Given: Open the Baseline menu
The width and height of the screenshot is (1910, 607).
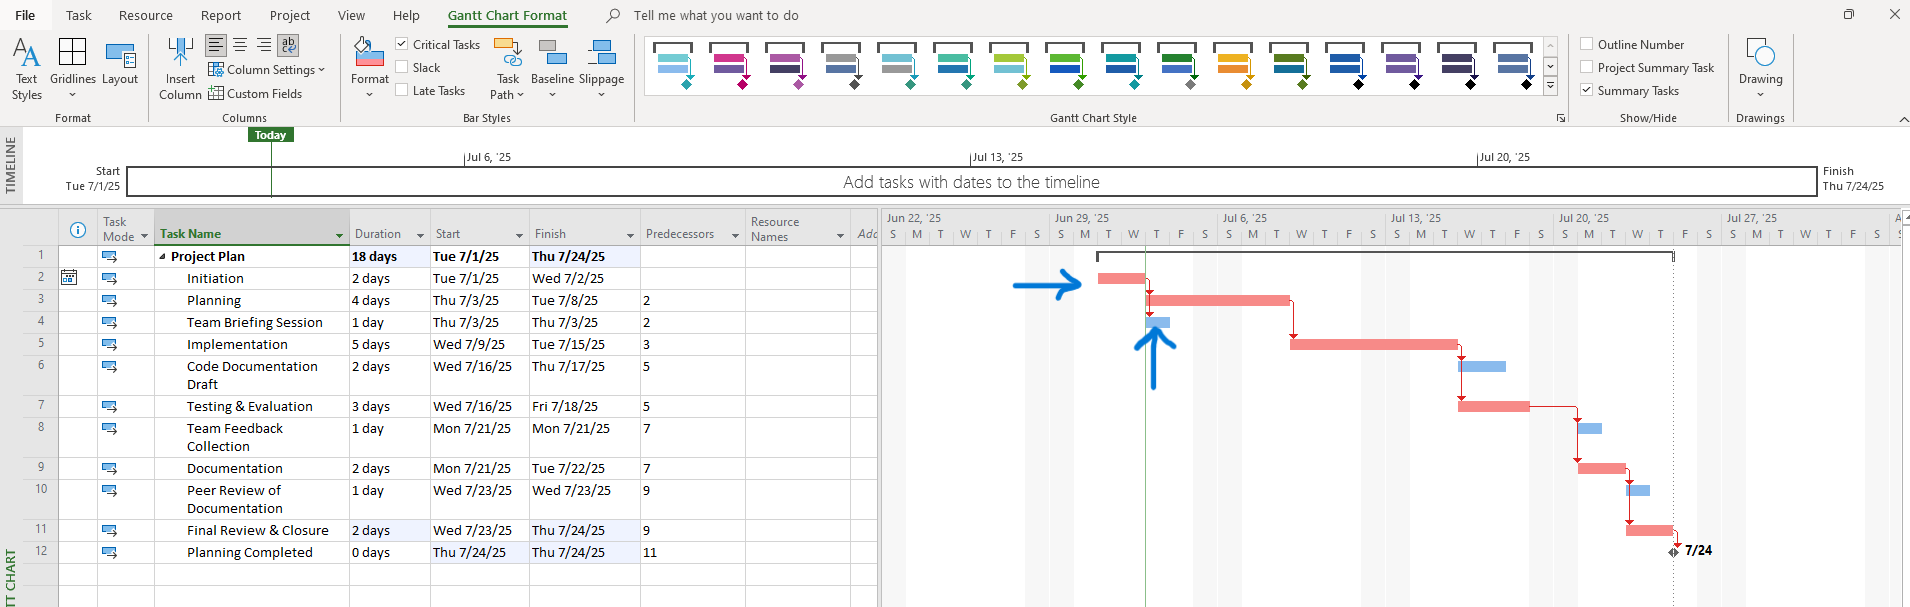Looking at the screenshot, I should pyautogui.click(x=552, y=69).
